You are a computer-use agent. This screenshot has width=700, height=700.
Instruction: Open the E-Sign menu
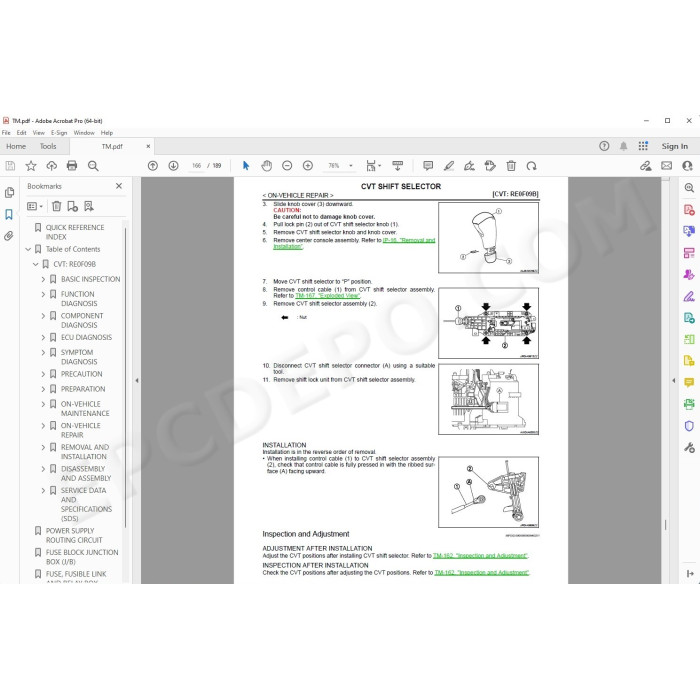click(x=59, y=133)
